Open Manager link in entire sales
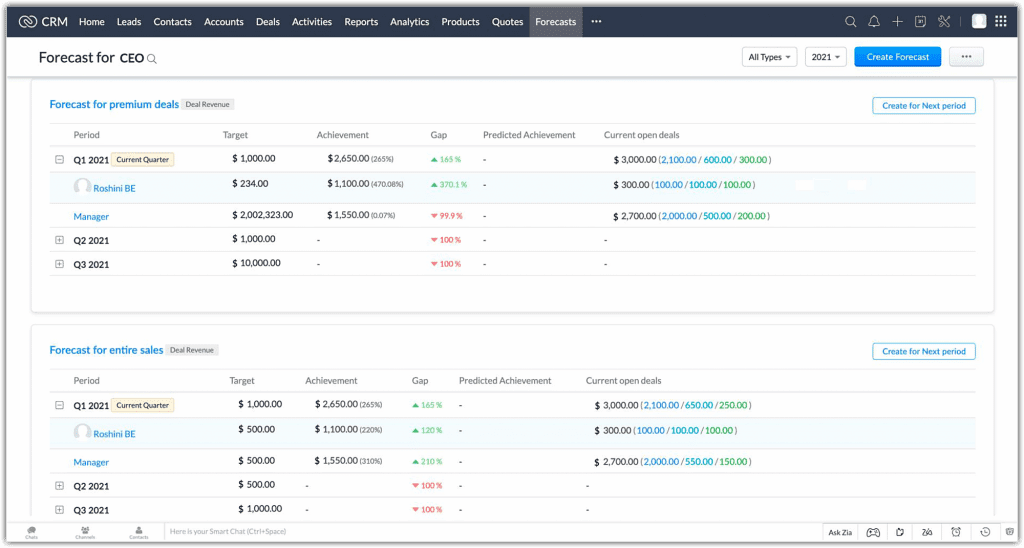1024x548 pixels. pyautogui.click(x=91, y=462)
